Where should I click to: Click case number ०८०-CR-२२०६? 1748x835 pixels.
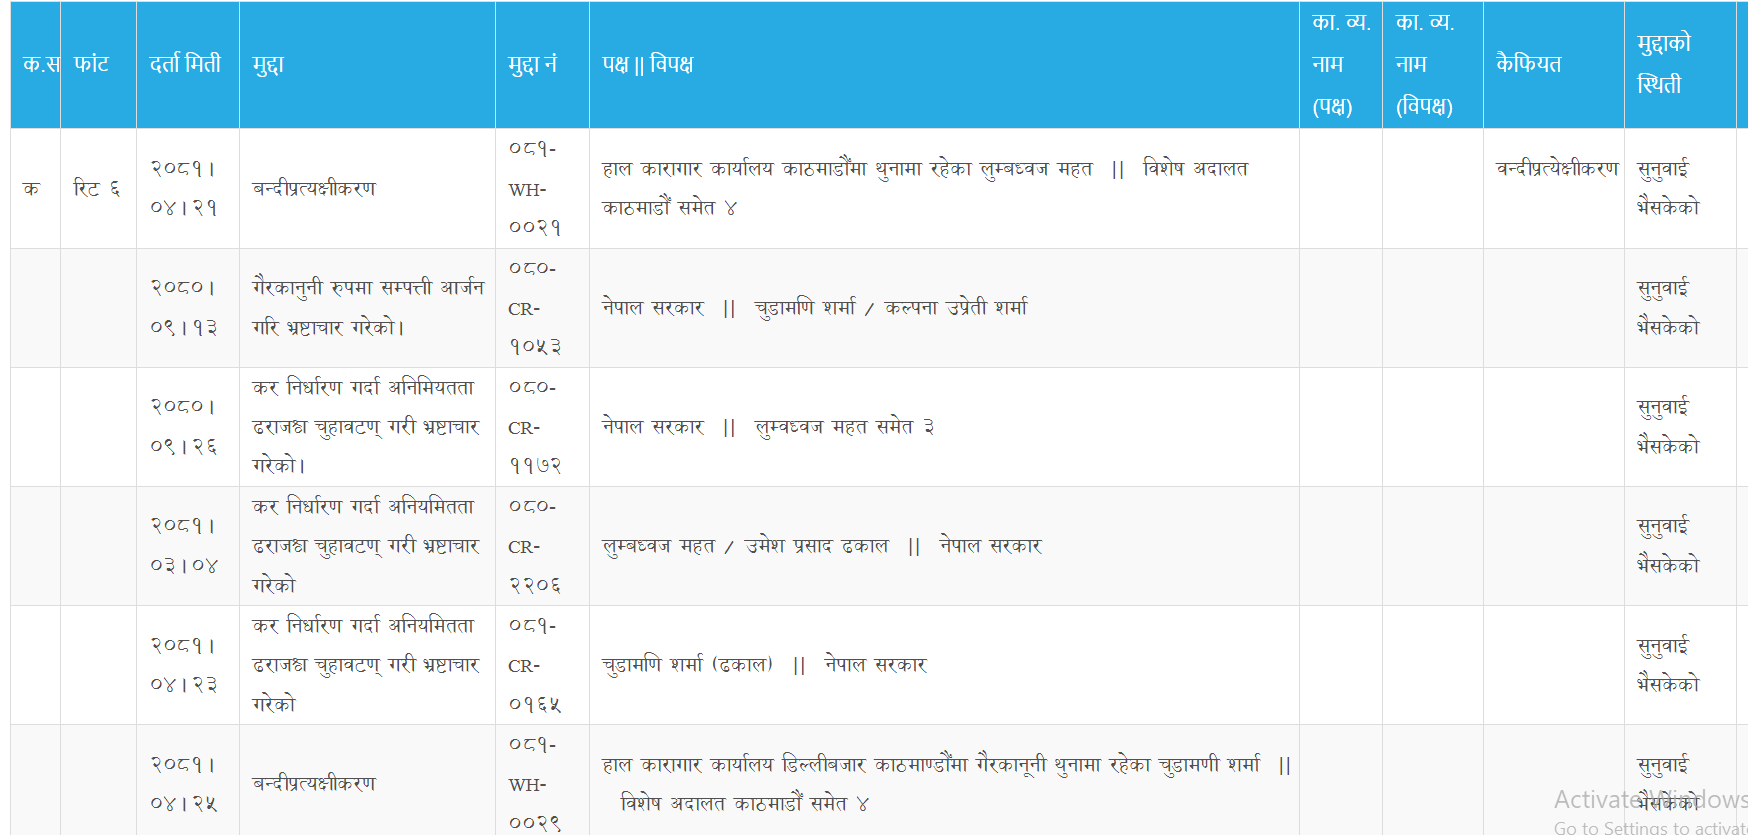534,546
